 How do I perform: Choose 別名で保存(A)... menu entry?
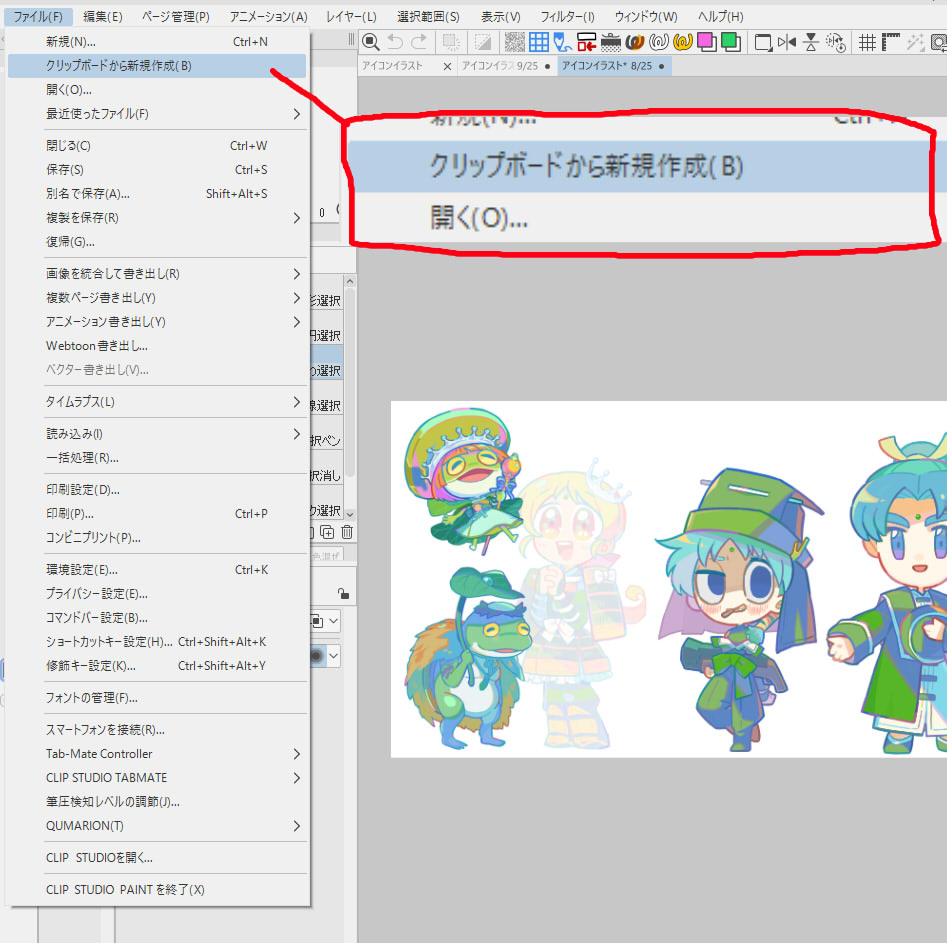click(x=157, y=194)
